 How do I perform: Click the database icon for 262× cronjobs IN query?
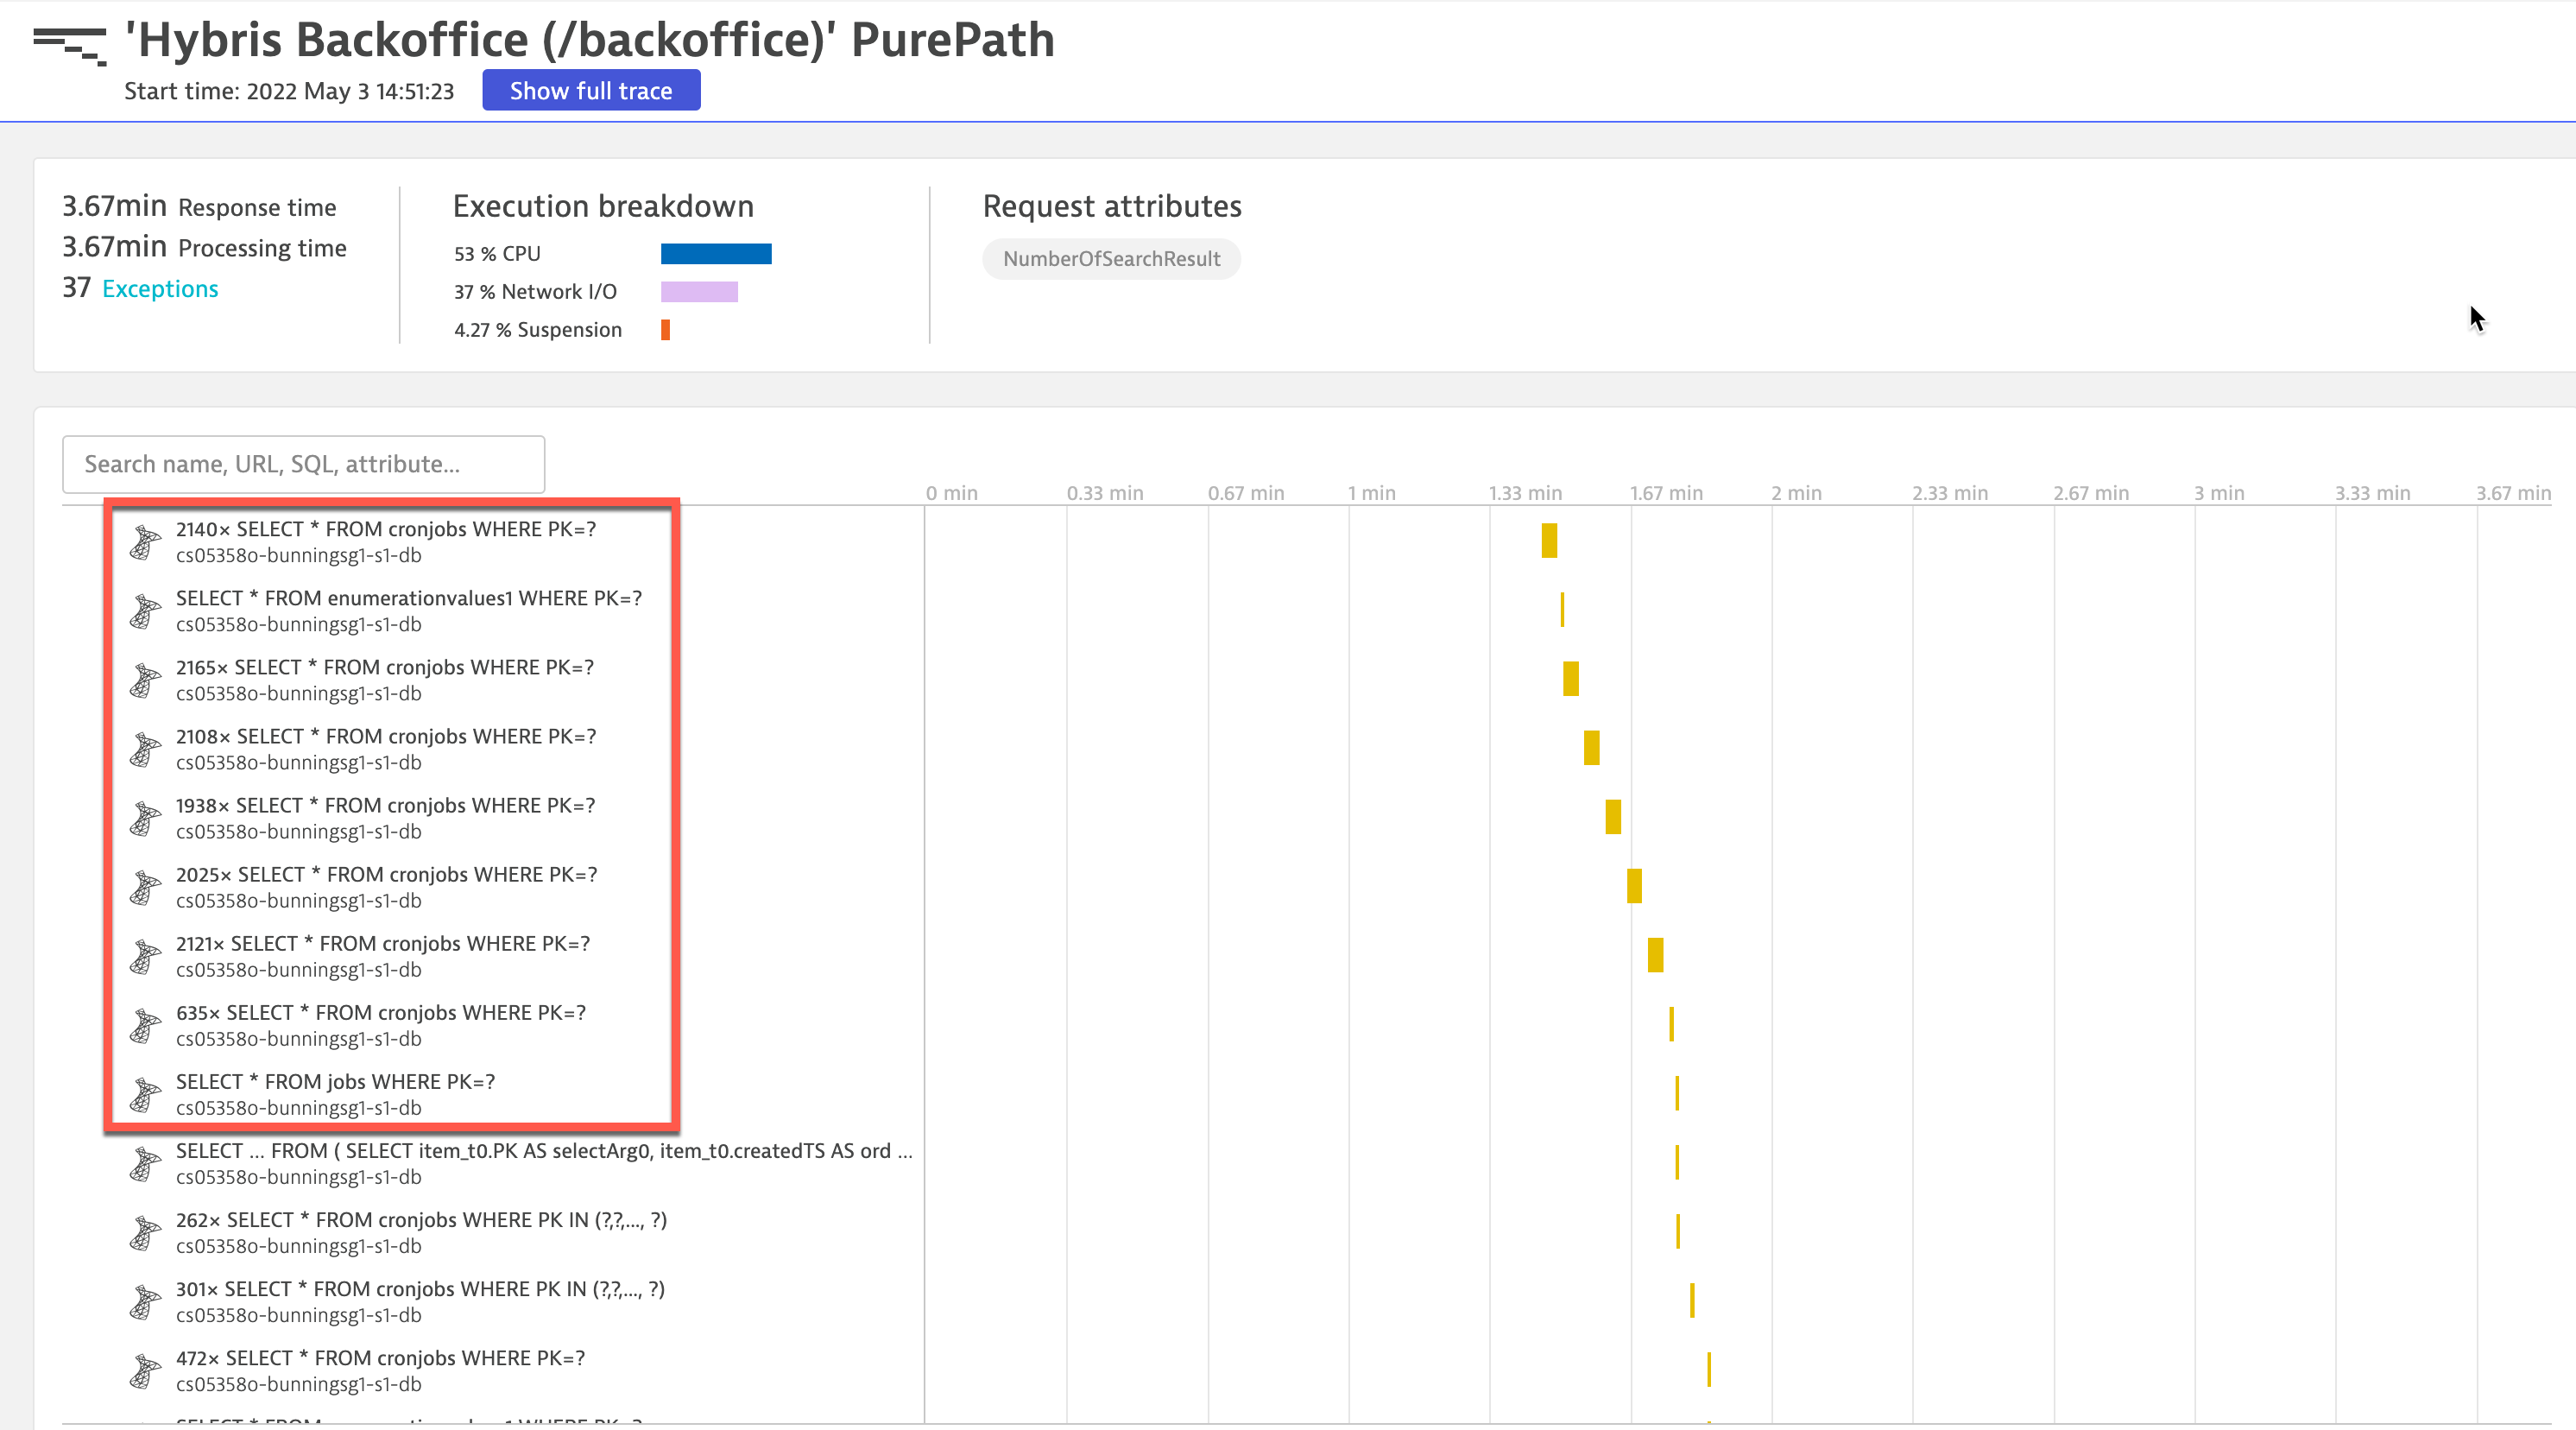145,1233
